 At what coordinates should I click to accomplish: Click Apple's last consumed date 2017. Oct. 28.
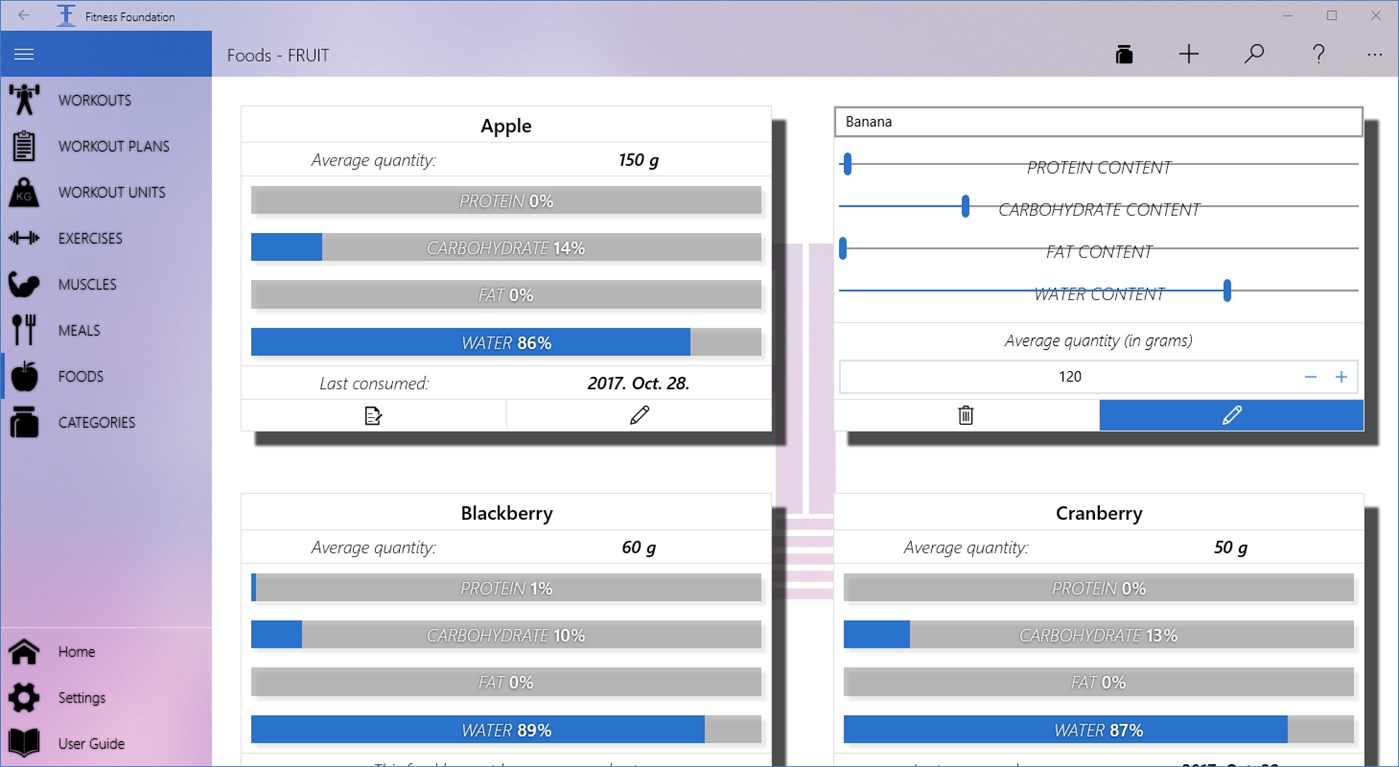click(x=638, y=383)
